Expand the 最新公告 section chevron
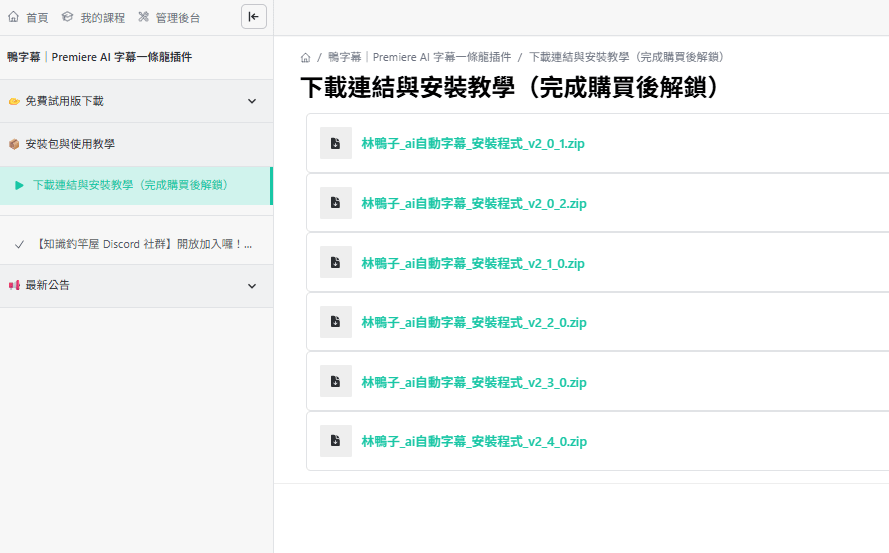 [x=252, y=286]
